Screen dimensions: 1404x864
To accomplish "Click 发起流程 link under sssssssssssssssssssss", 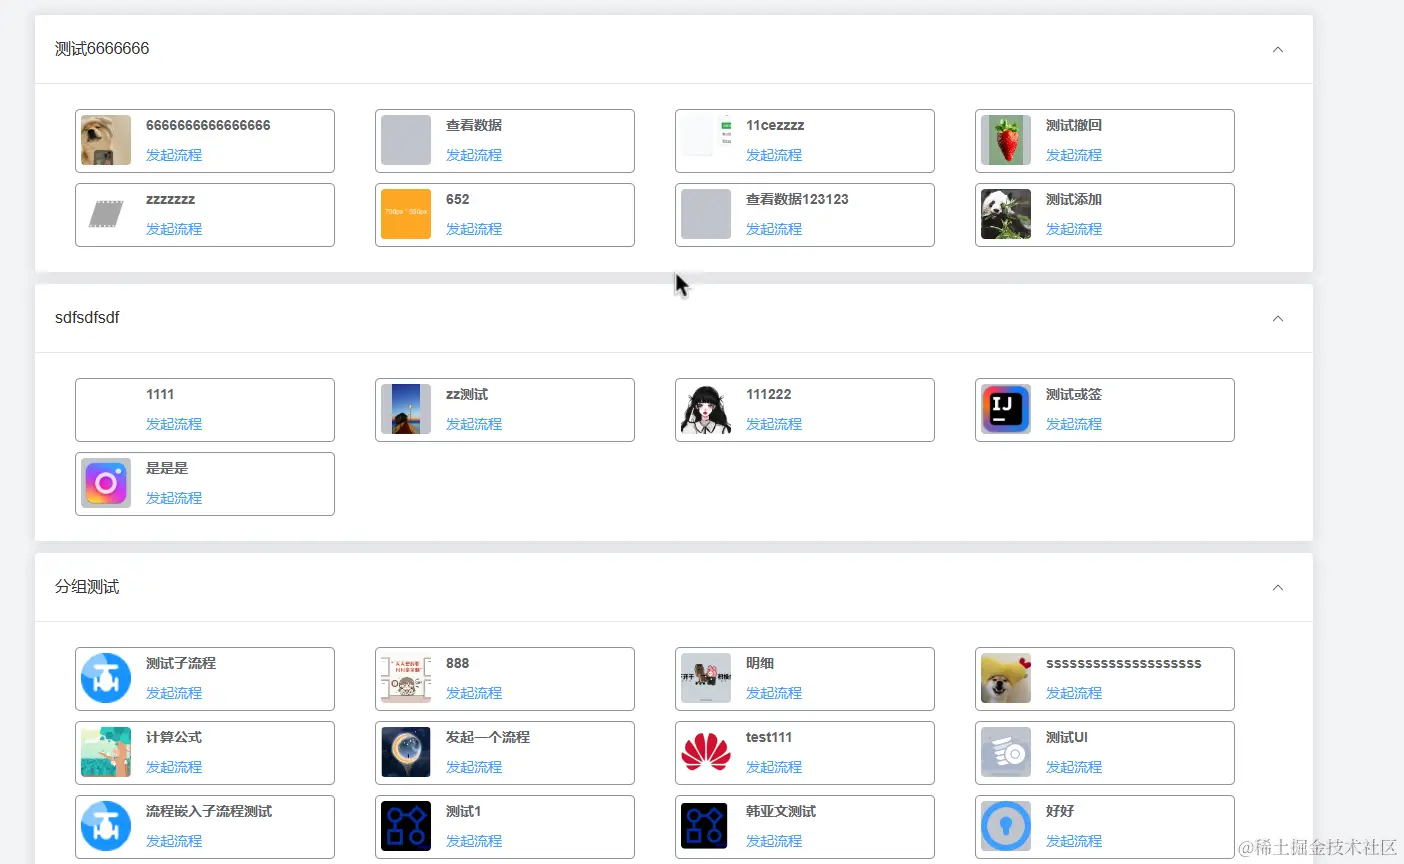I will [1074, 693].
